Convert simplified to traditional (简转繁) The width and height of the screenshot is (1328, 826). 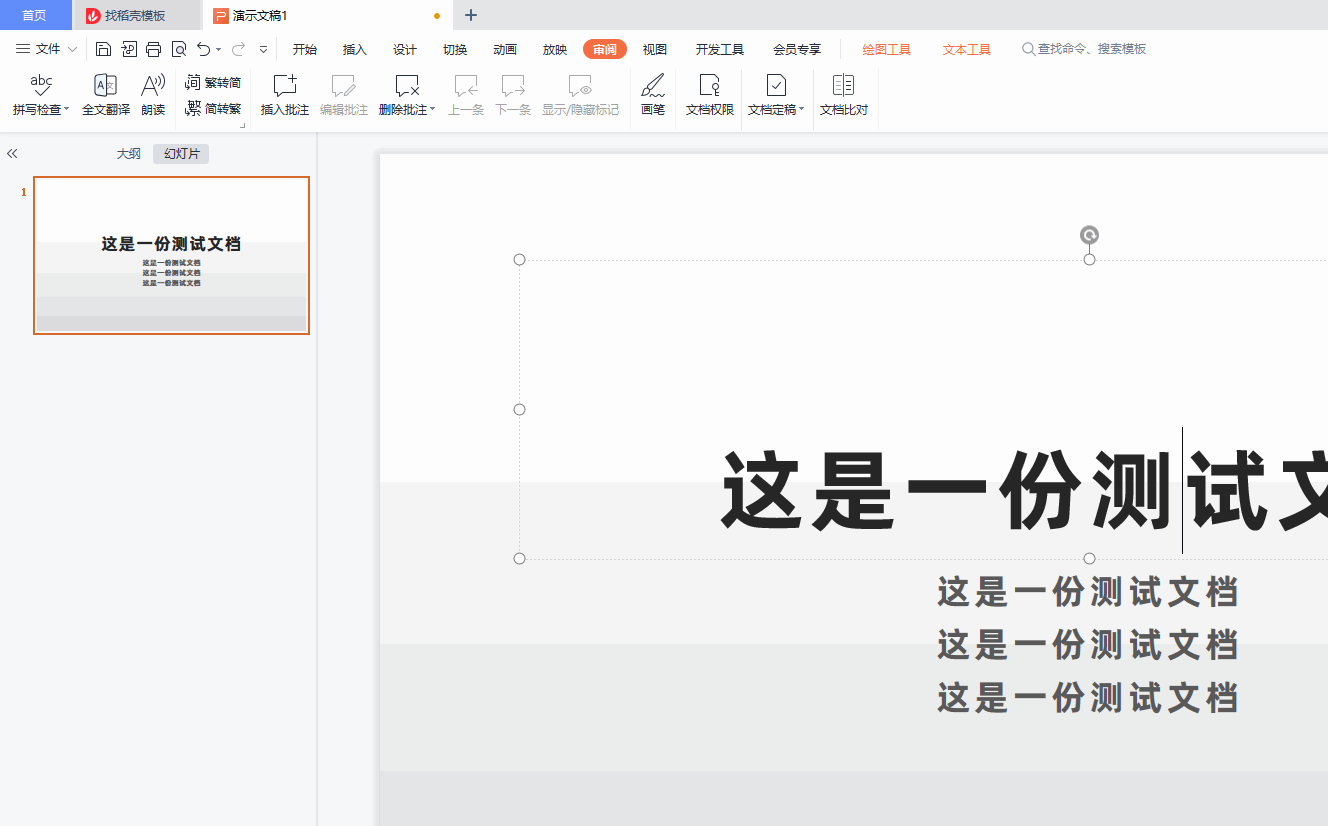213,109
